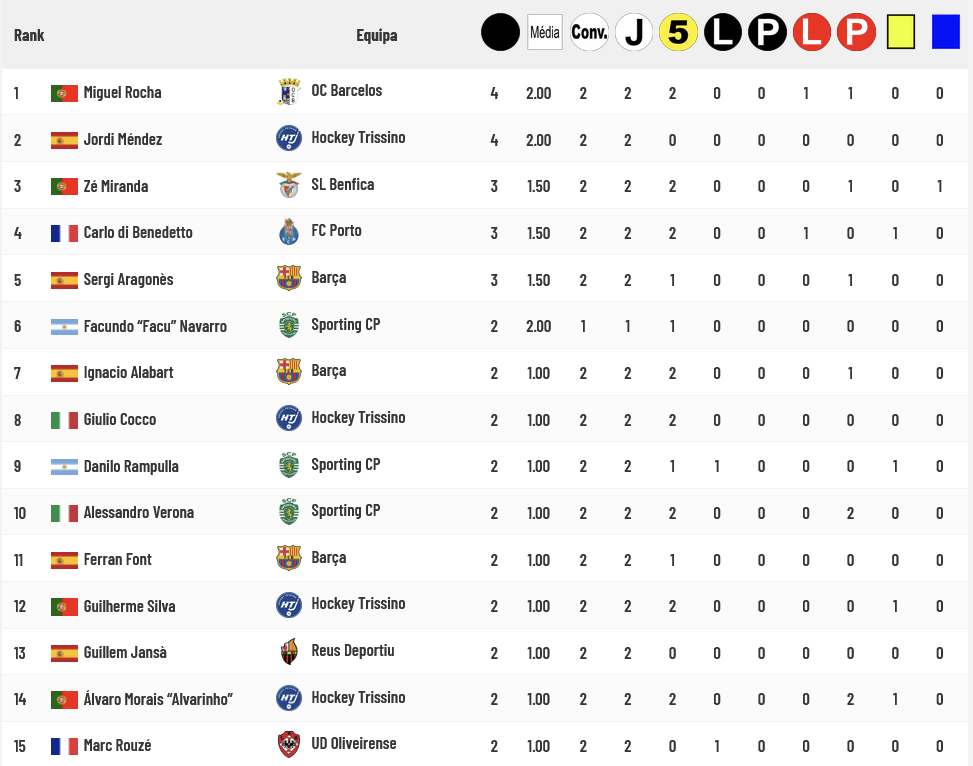The width and height of the screenshot is (973, 766).
Task: Click the Reus Deportiu team crest
Action: coord(288,652)
